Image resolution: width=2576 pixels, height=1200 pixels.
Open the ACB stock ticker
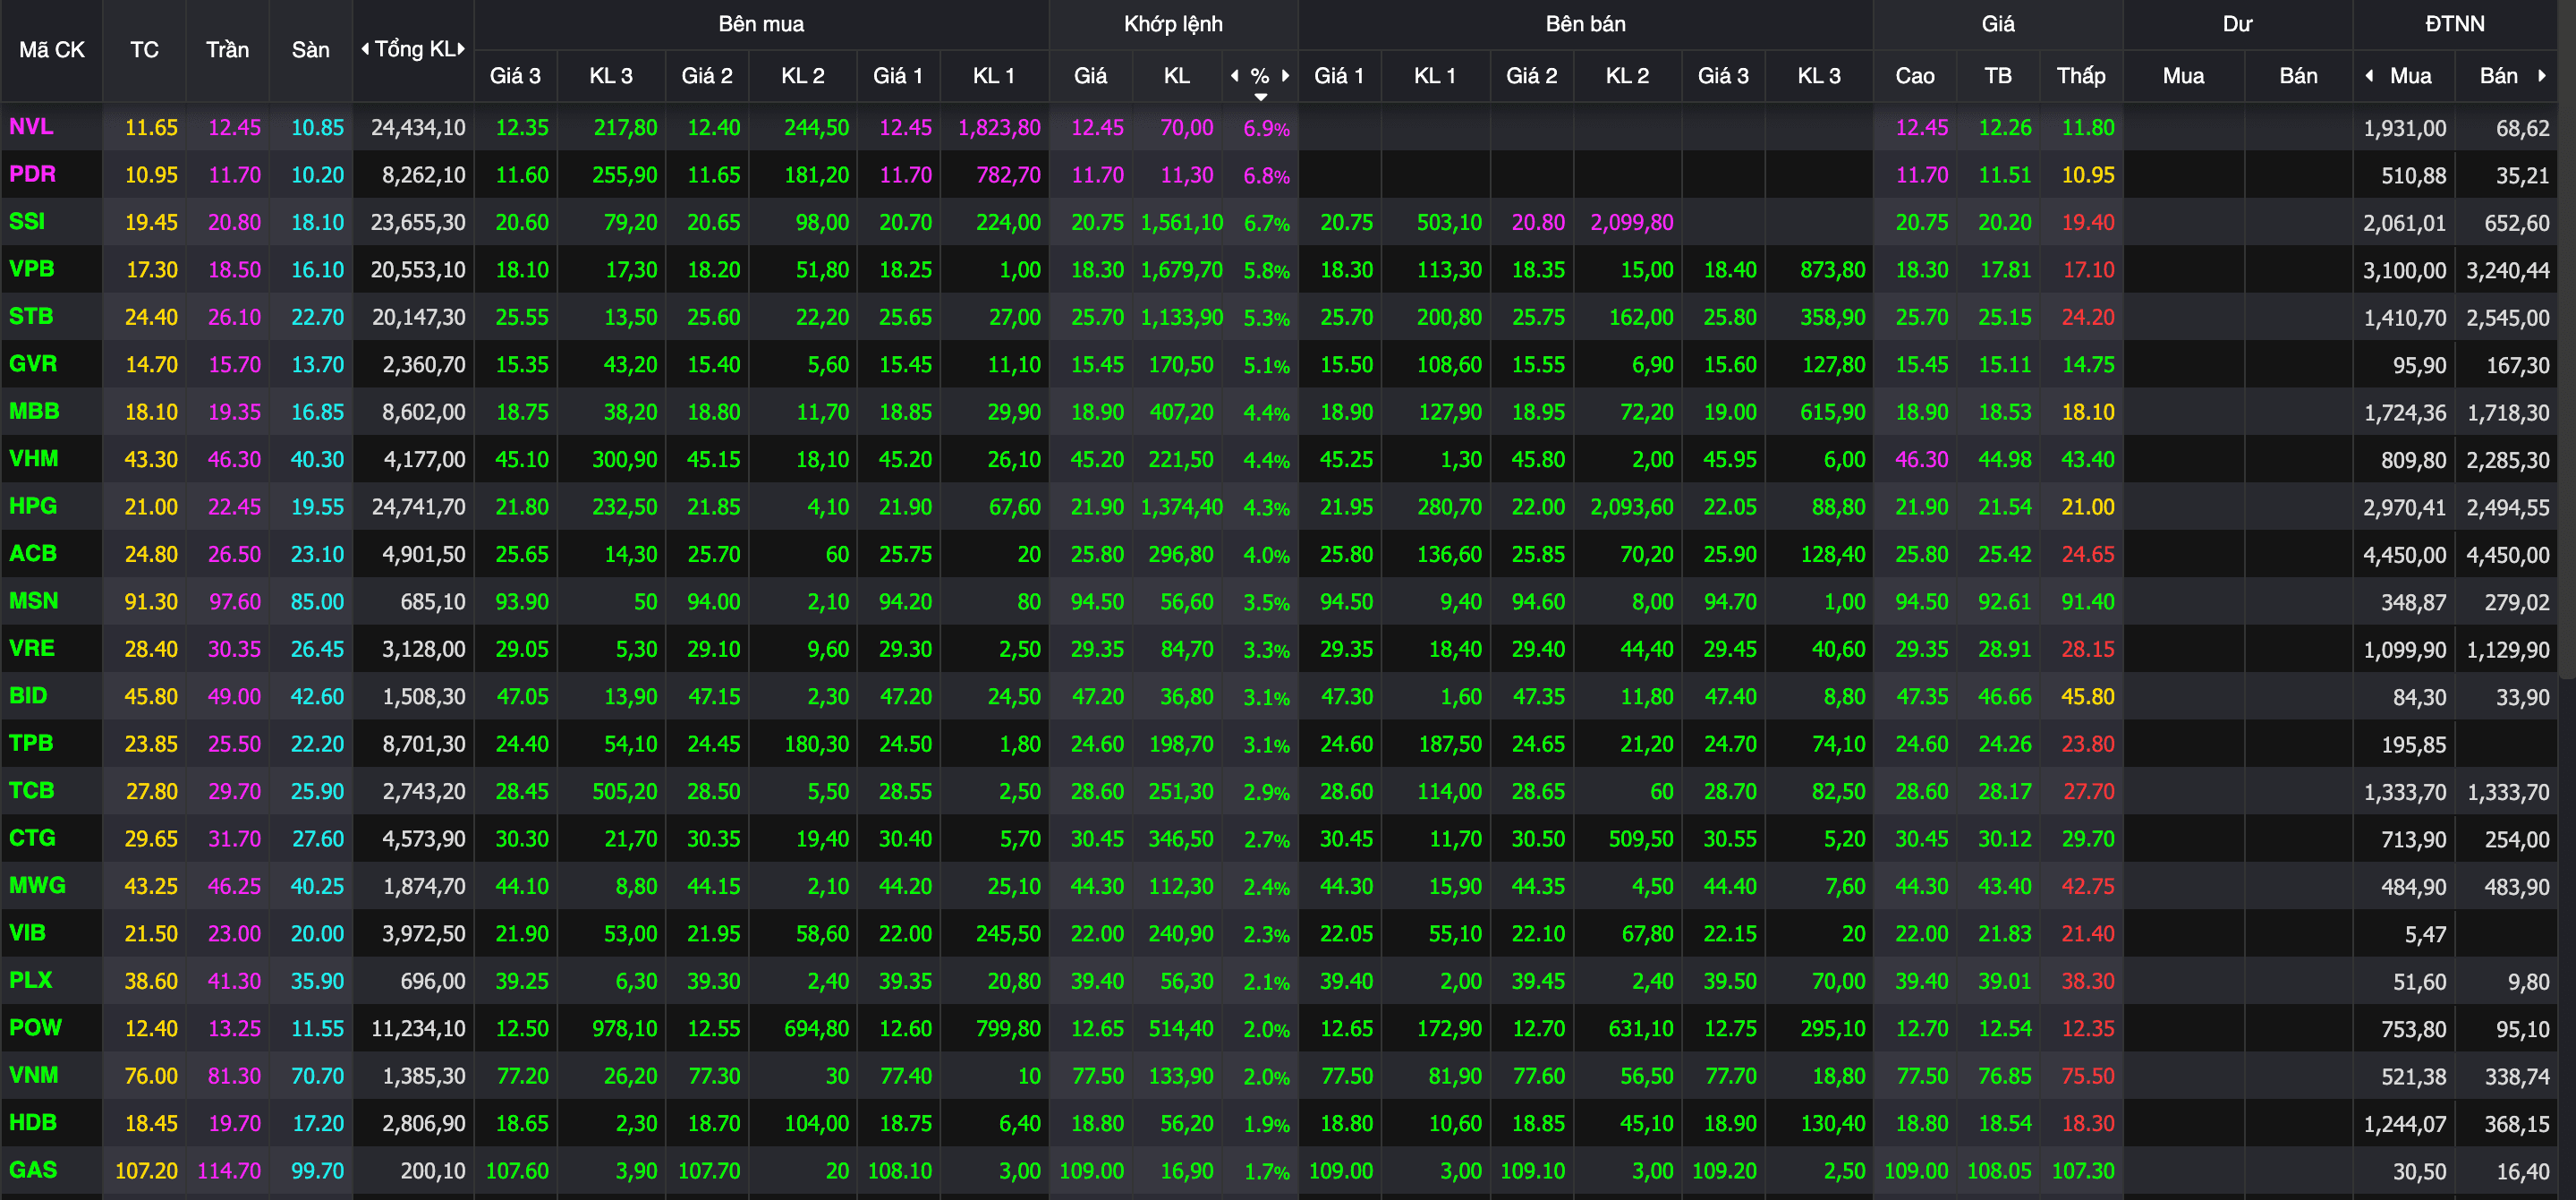pos(33,554)
